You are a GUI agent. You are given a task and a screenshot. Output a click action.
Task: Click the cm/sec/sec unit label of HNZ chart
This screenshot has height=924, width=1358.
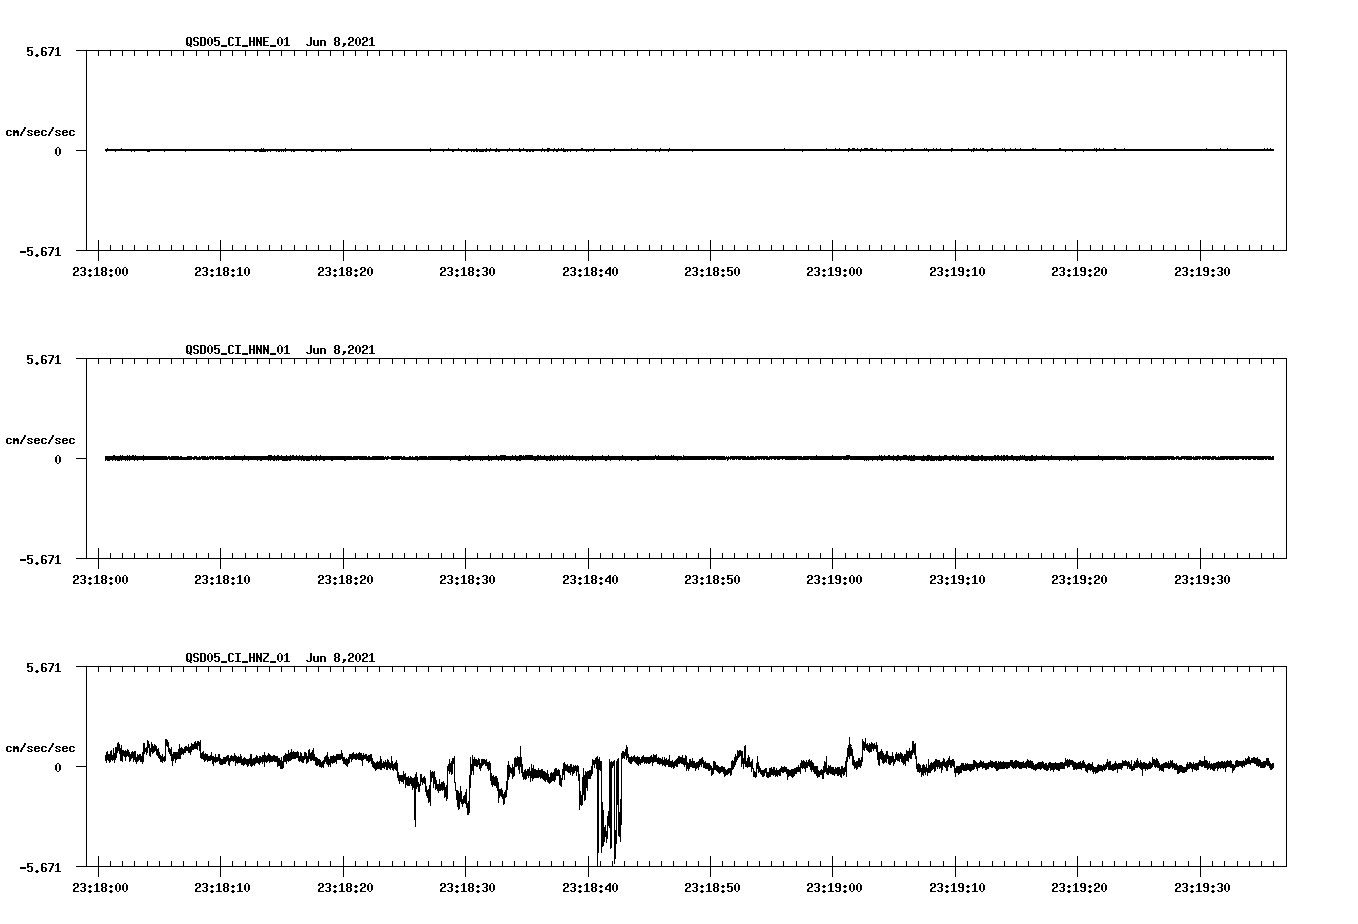(x=40, y=748)
